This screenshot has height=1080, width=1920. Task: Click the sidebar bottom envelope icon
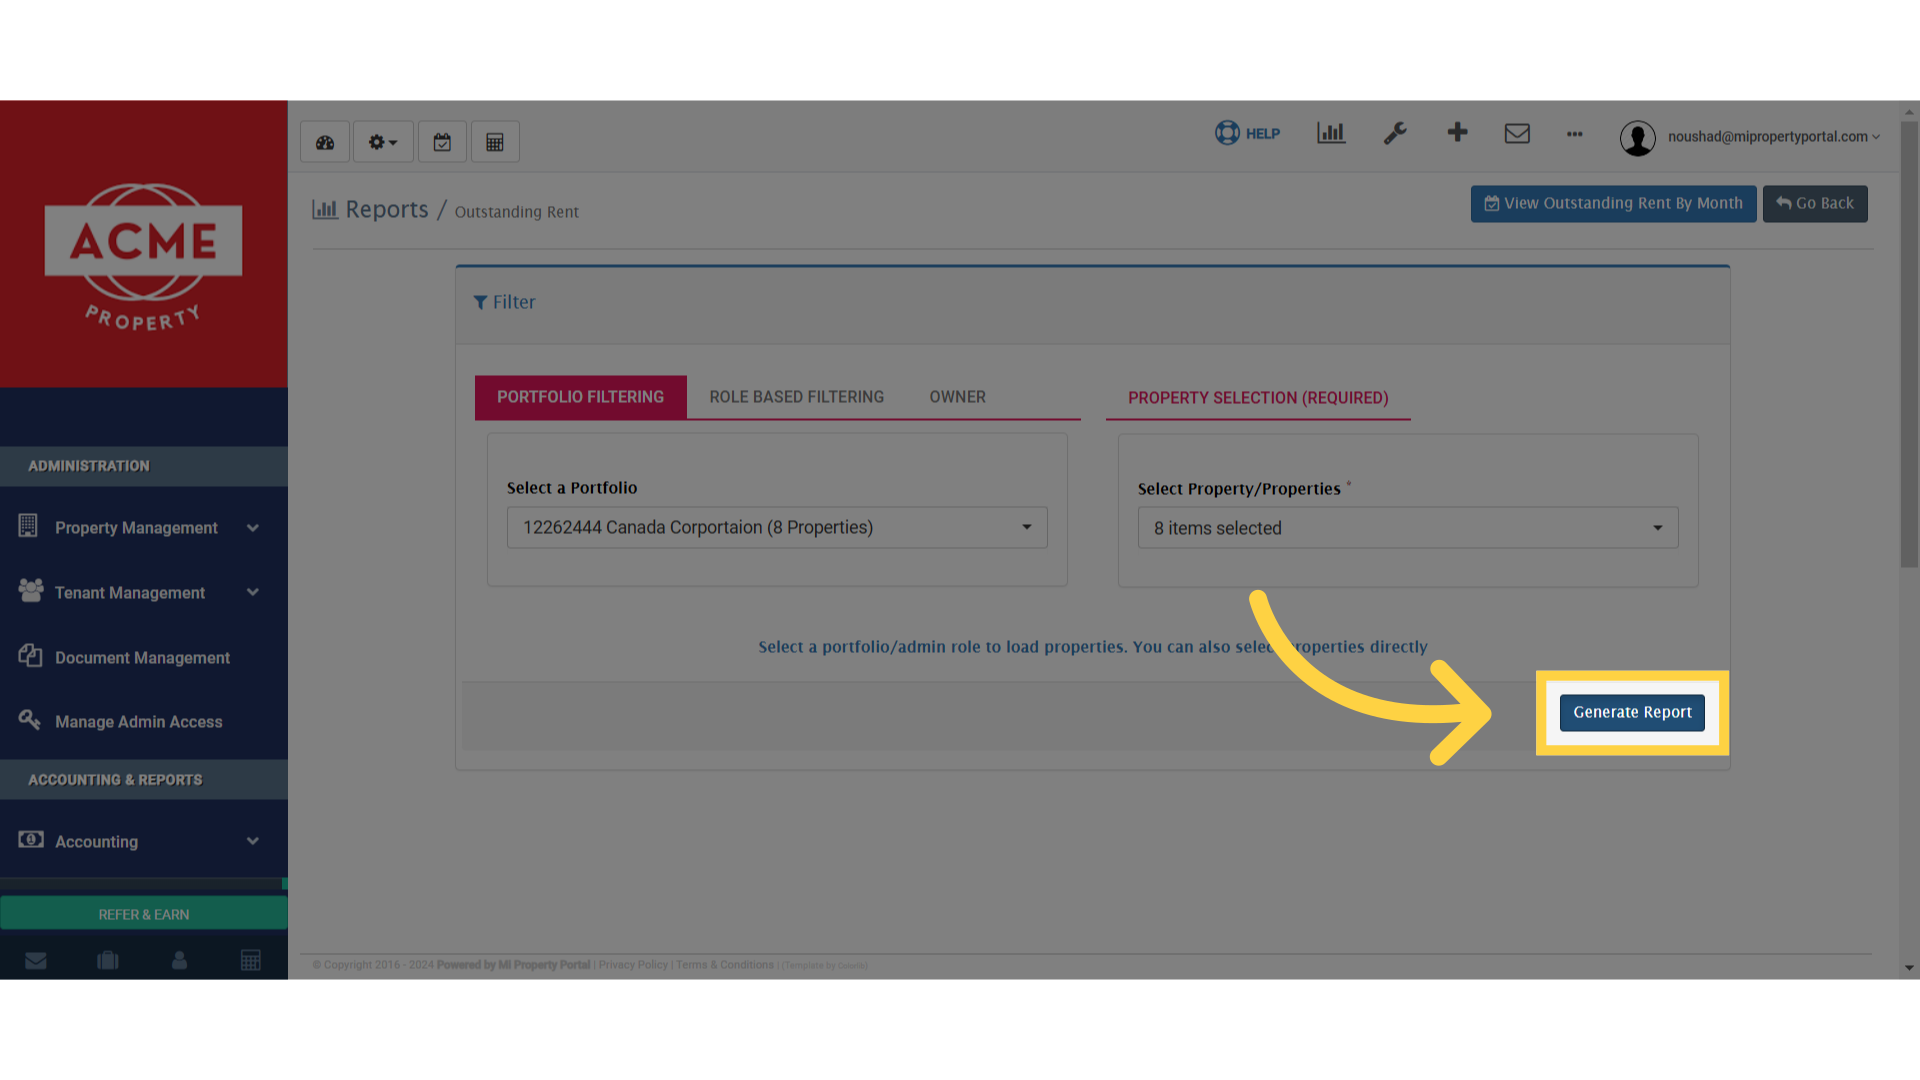point(36,961)
